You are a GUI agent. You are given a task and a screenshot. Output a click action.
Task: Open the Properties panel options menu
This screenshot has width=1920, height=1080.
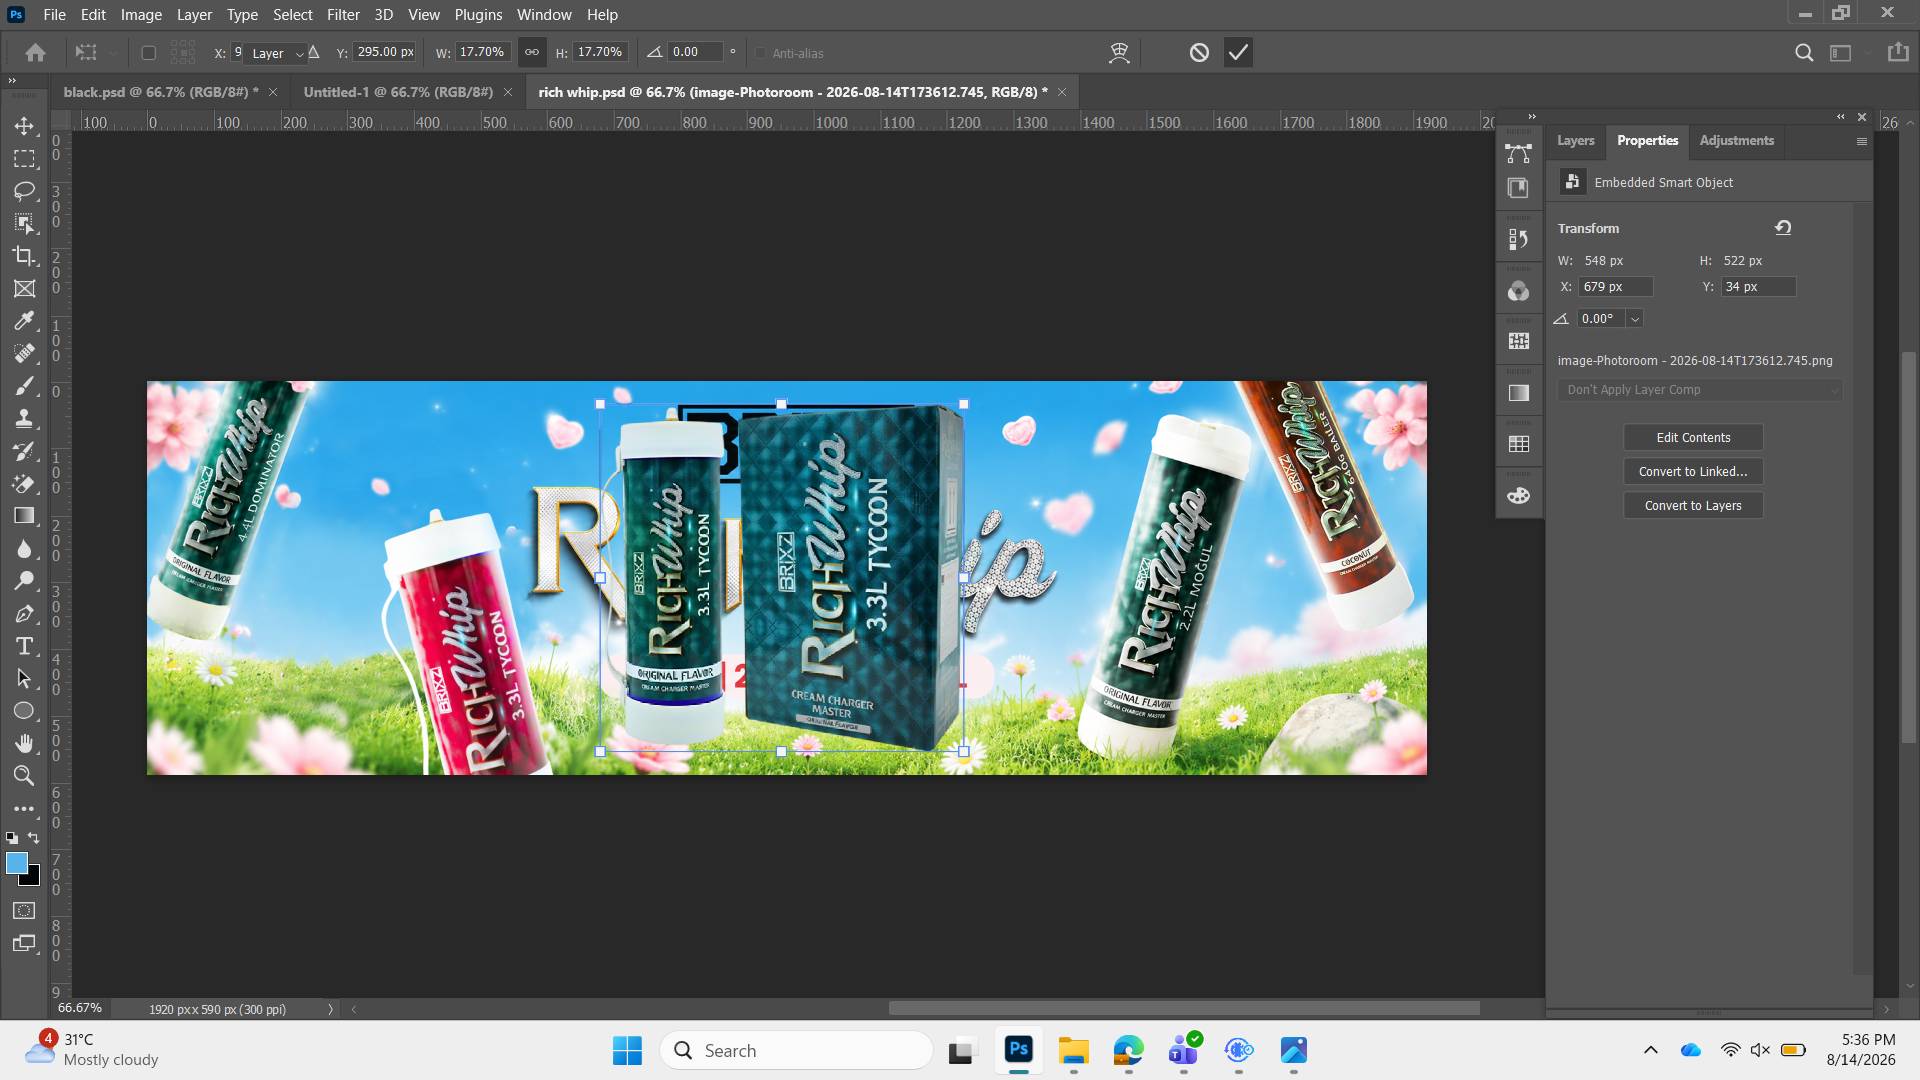(x=1861, y=141)
